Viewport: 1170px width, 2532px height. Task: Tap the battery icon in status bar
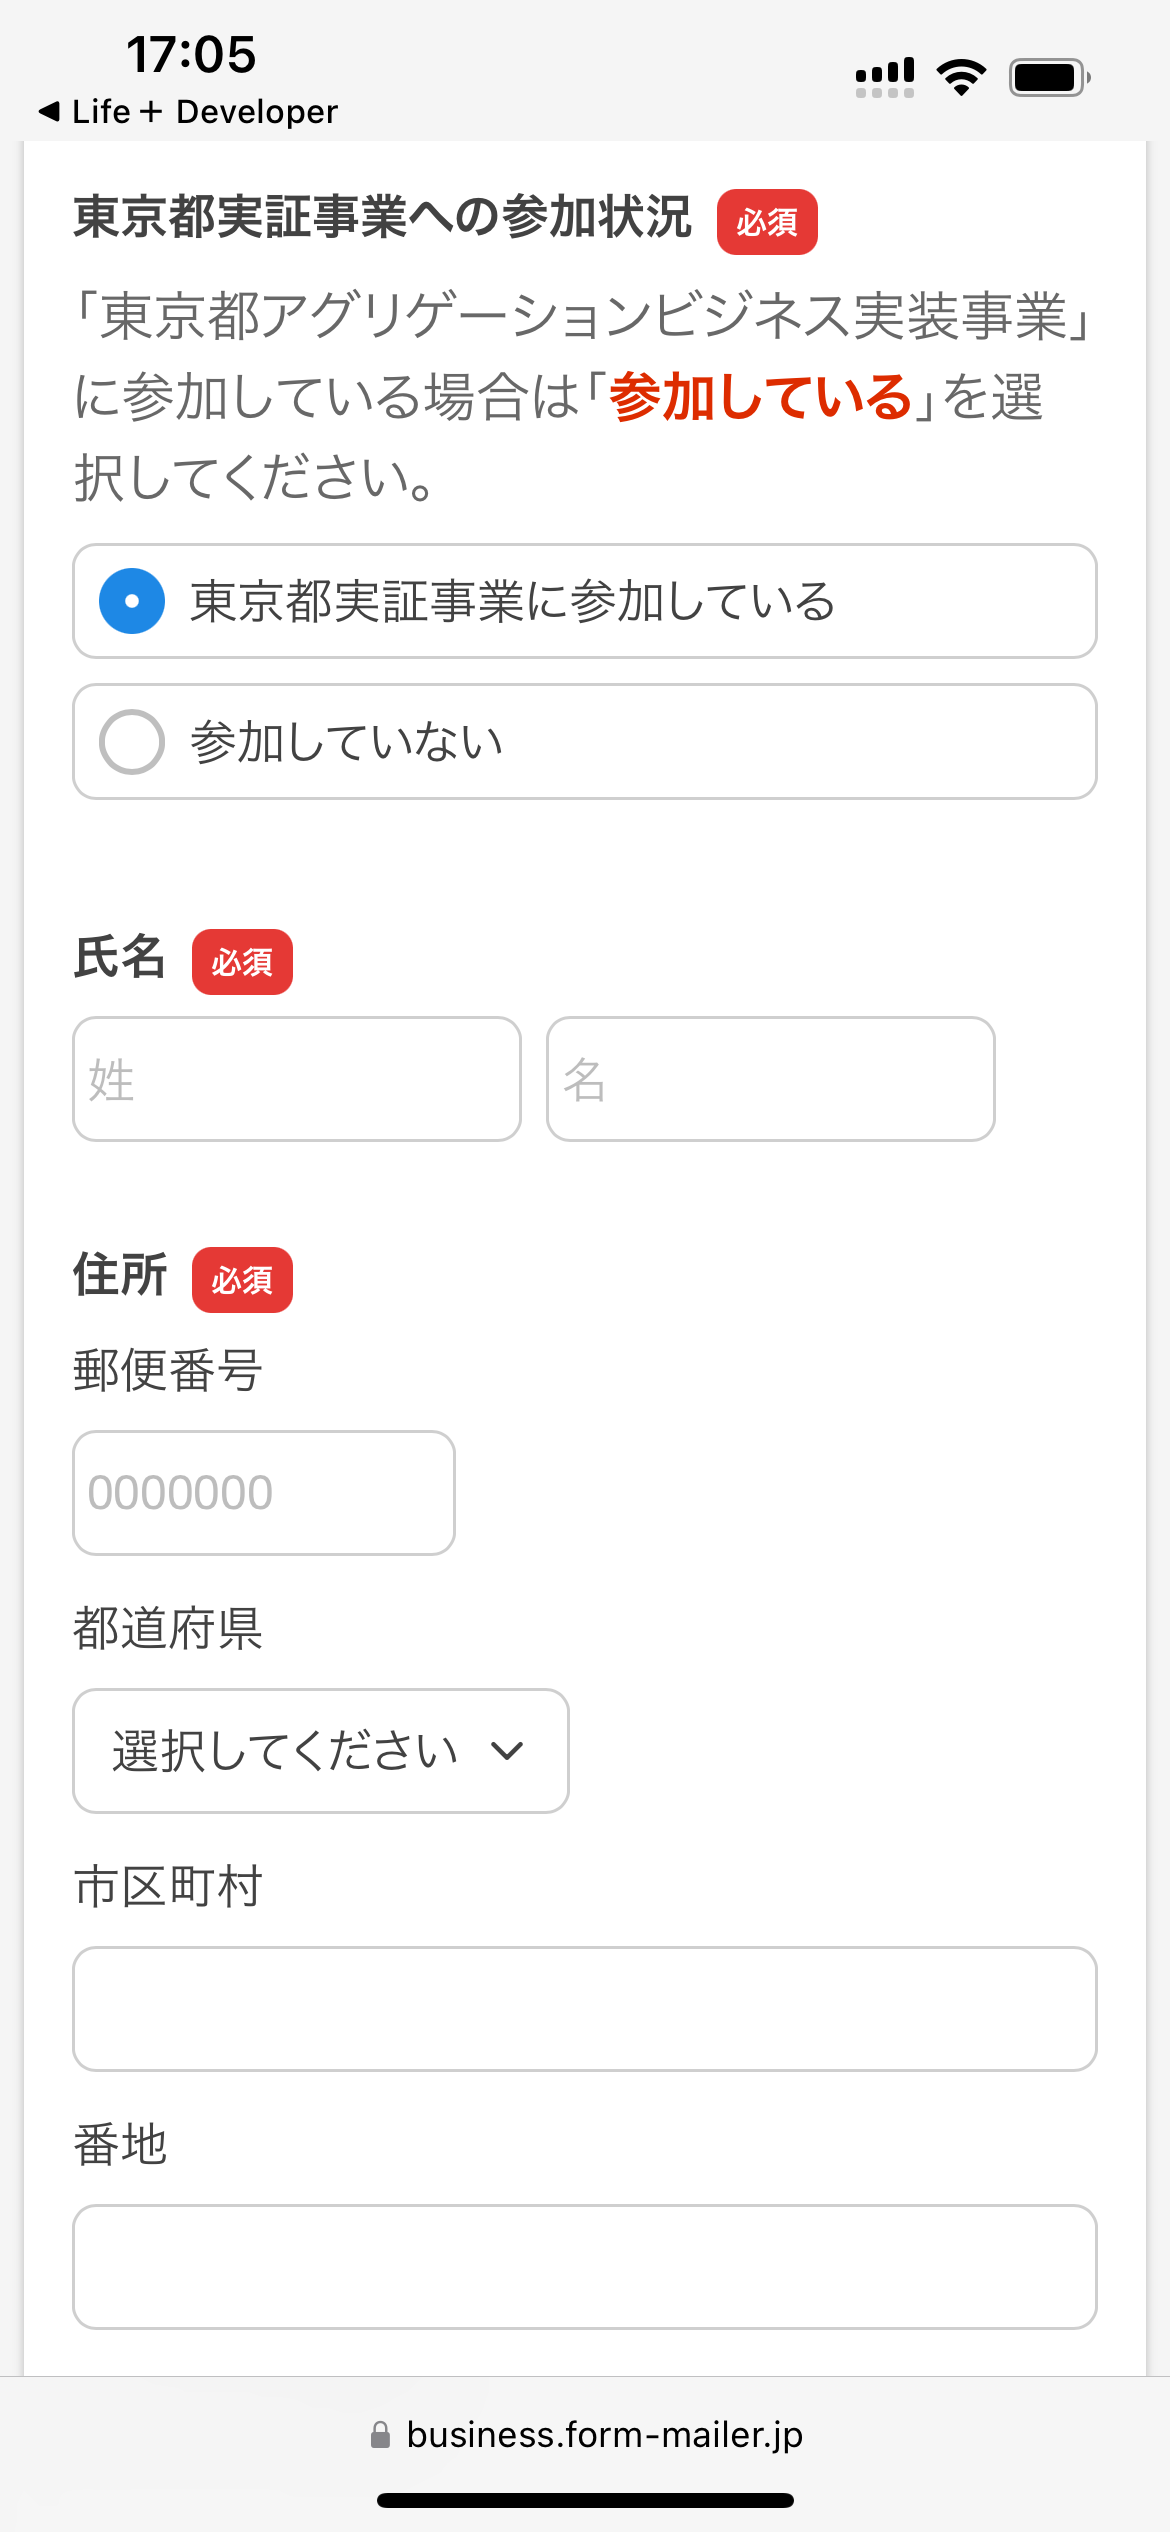[1049, 77]
